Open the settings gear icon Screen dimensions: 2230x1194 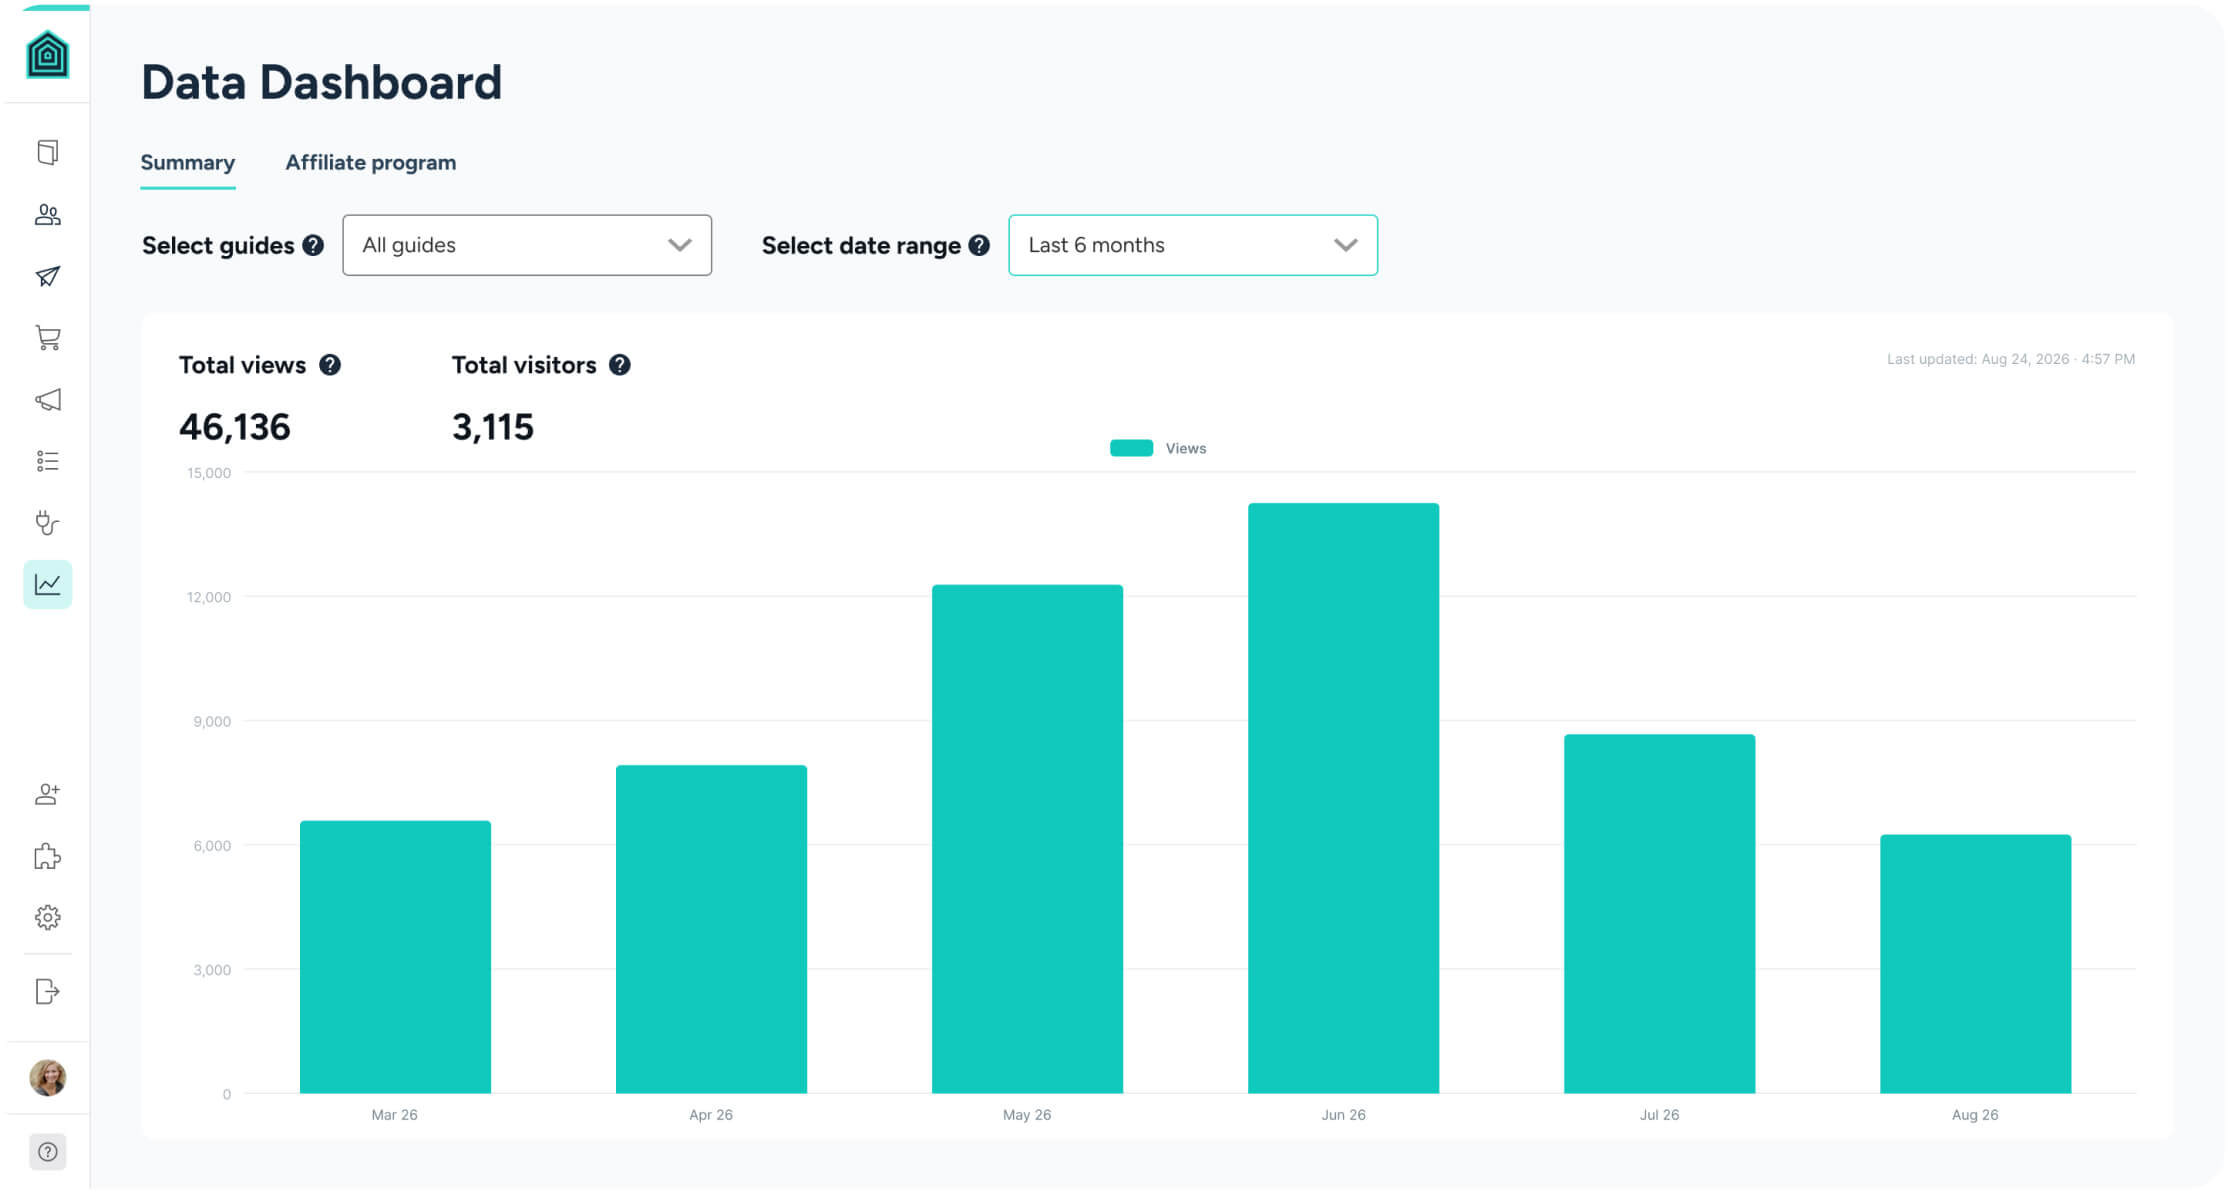[x=47, y=917]
